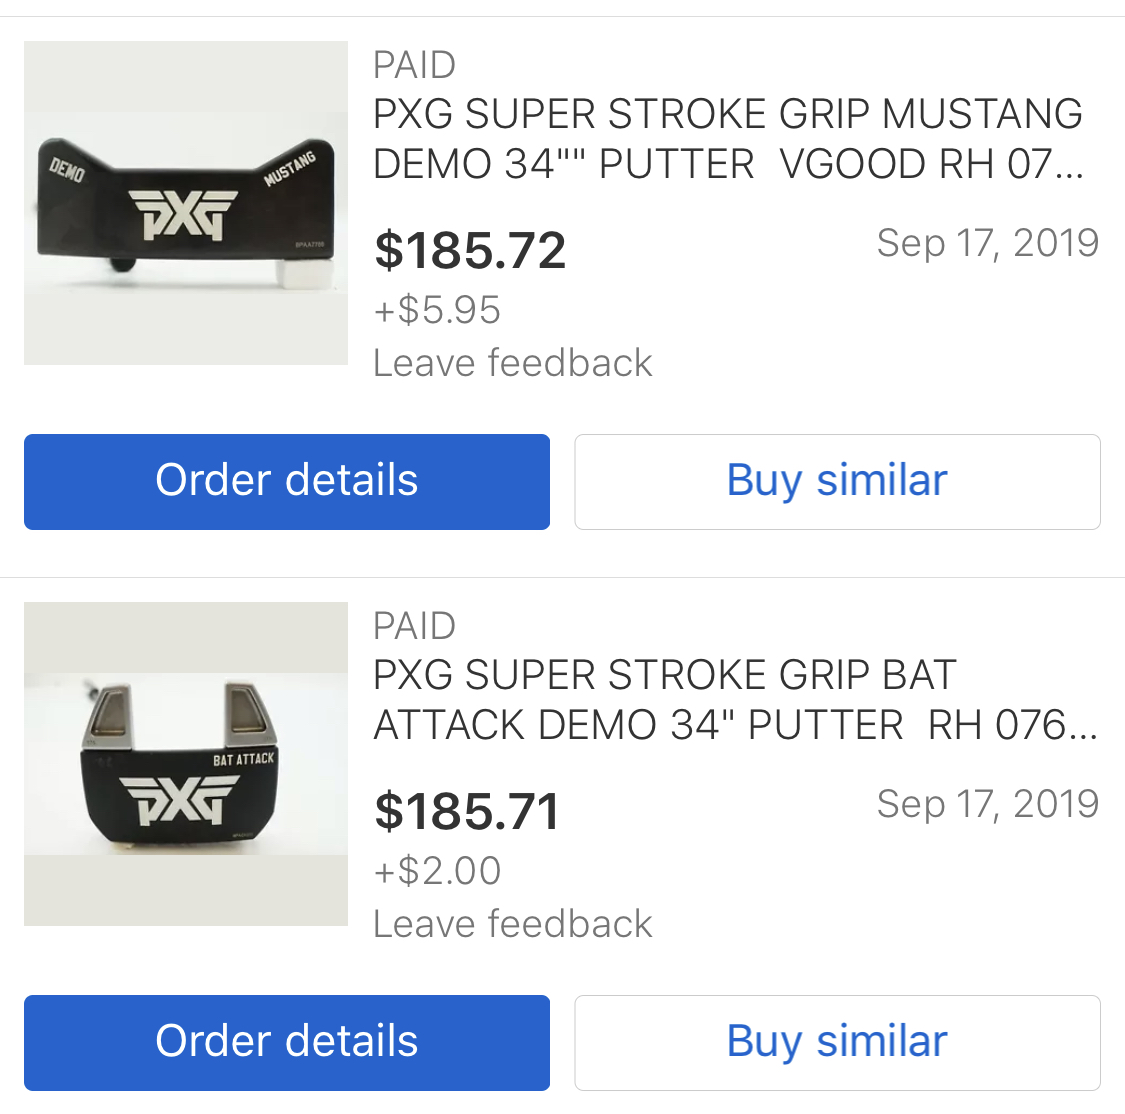
Task: Select the Sep 17, 2019 date beside $185.71
Action: [x=987, y=804]
